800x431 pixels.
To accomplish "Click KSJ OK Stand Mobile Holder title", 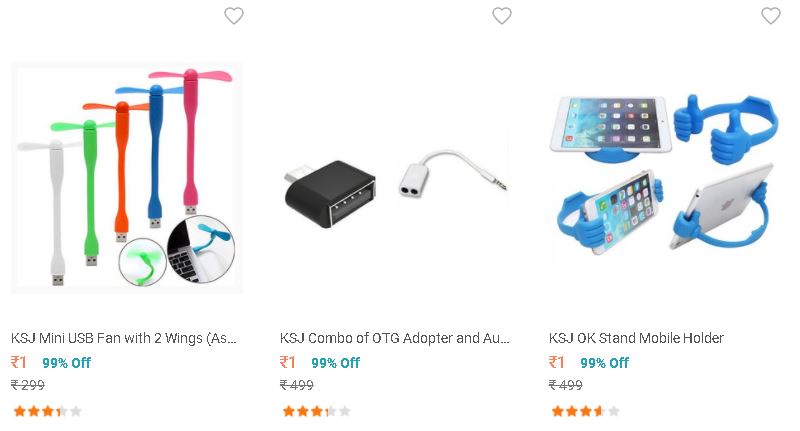I will point(636,338).
